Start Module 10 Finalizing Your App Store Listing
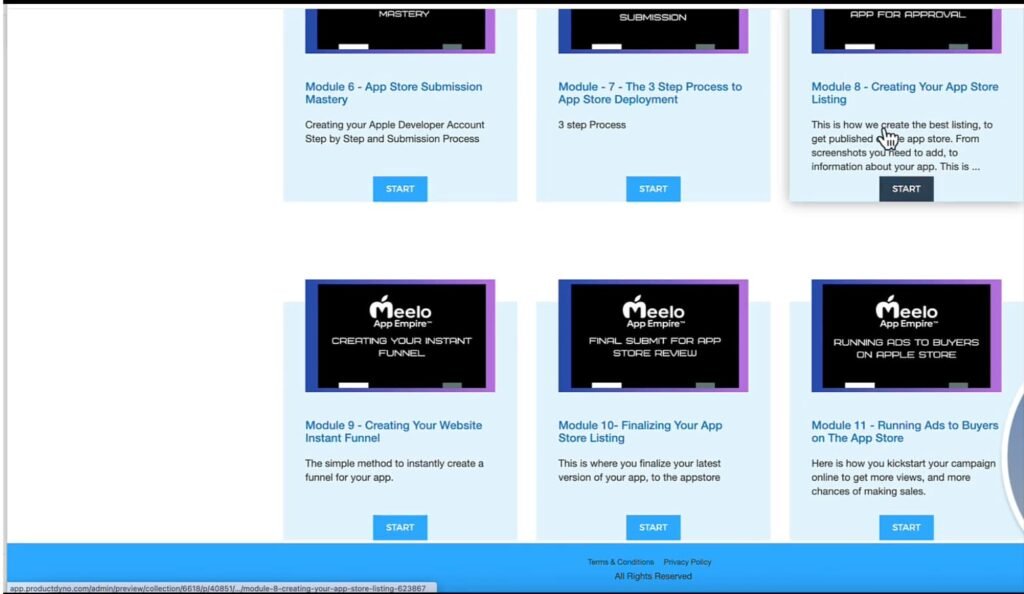The height and width of the screenshot is (594, 1024). pos(653,527)
